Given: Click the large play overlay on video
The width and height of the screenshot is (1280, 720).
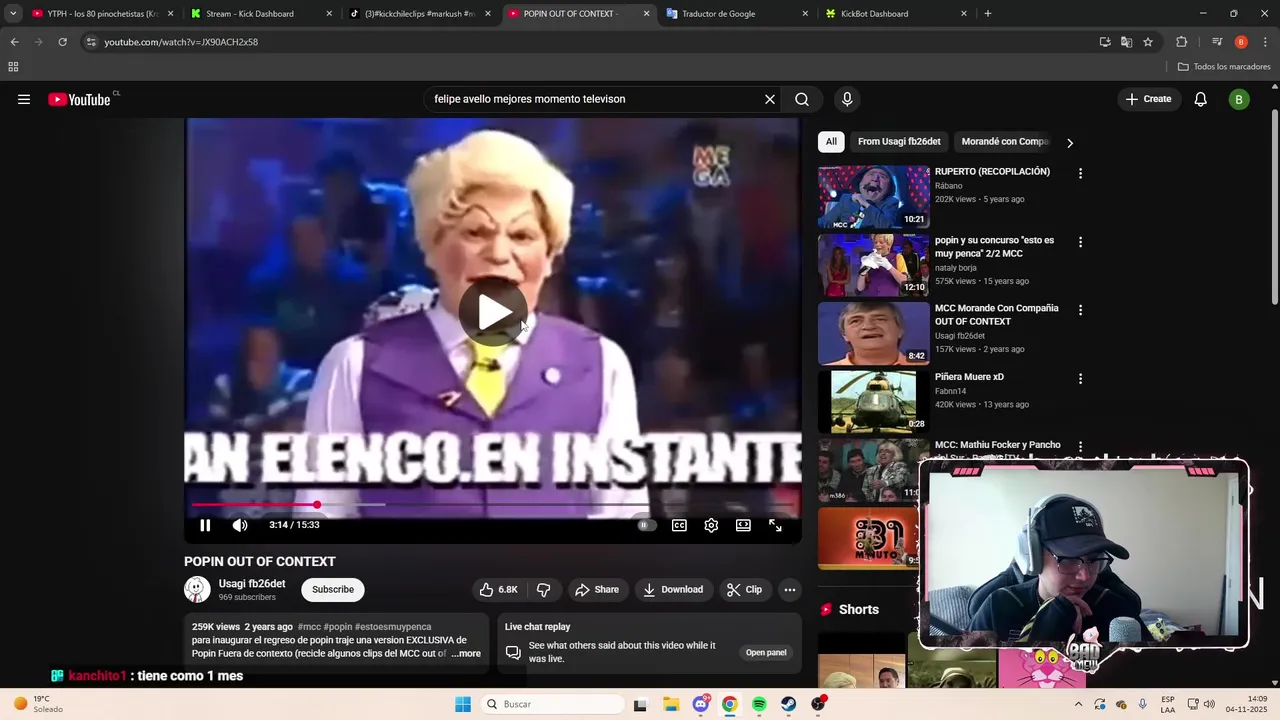Looking at the screenshot, I should pyautogui.click(x=494, y=313).
